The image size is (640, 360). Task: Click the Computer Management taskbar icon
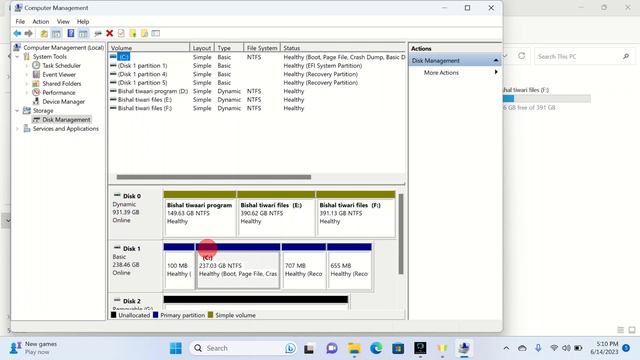464,348
